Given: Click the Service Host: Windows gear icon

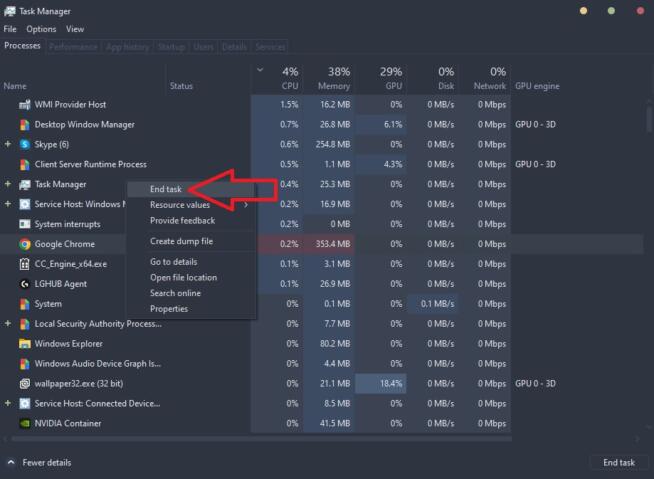Looking at the screenshot, I should 25,204.
